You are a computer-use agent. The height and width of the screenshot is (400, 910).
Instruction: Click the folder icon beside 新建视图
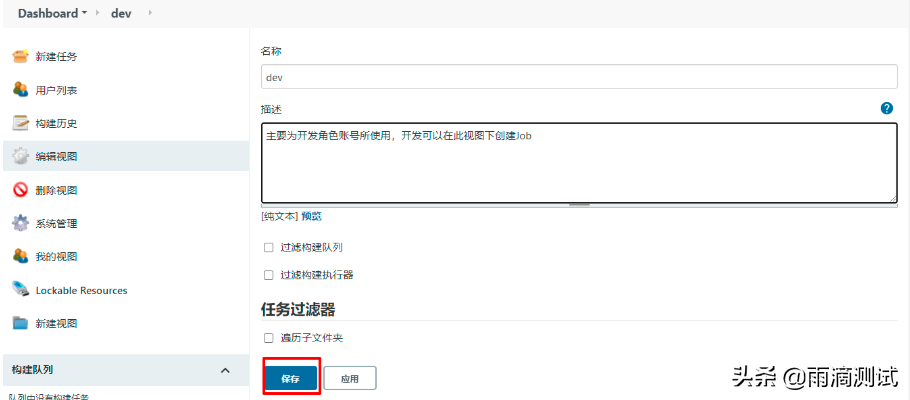[x=20, y=323]
